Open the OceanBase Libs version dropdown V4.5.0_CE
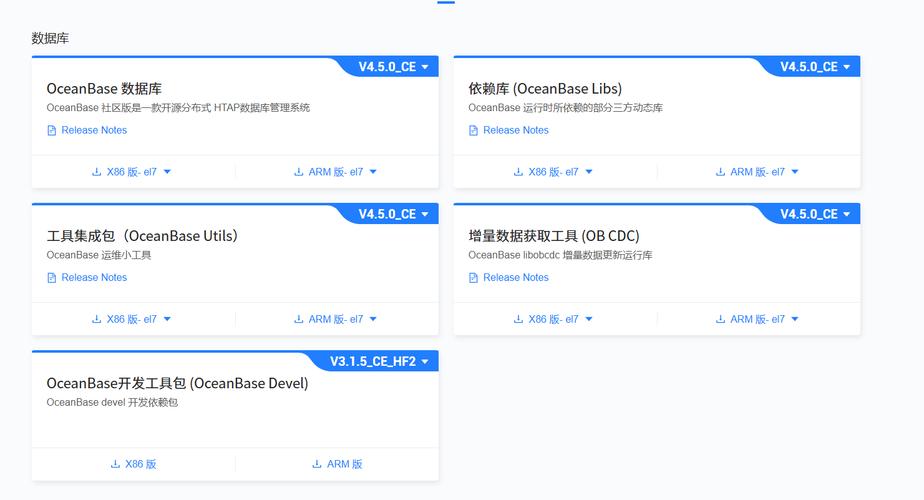 pos(815,67)
